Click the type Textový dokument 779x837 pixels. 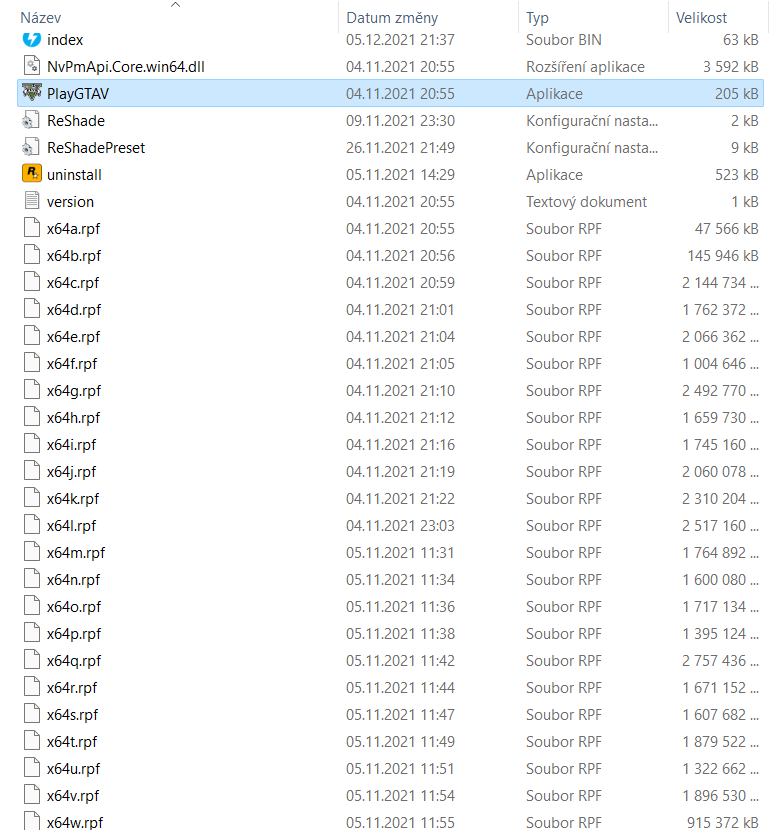586,202
